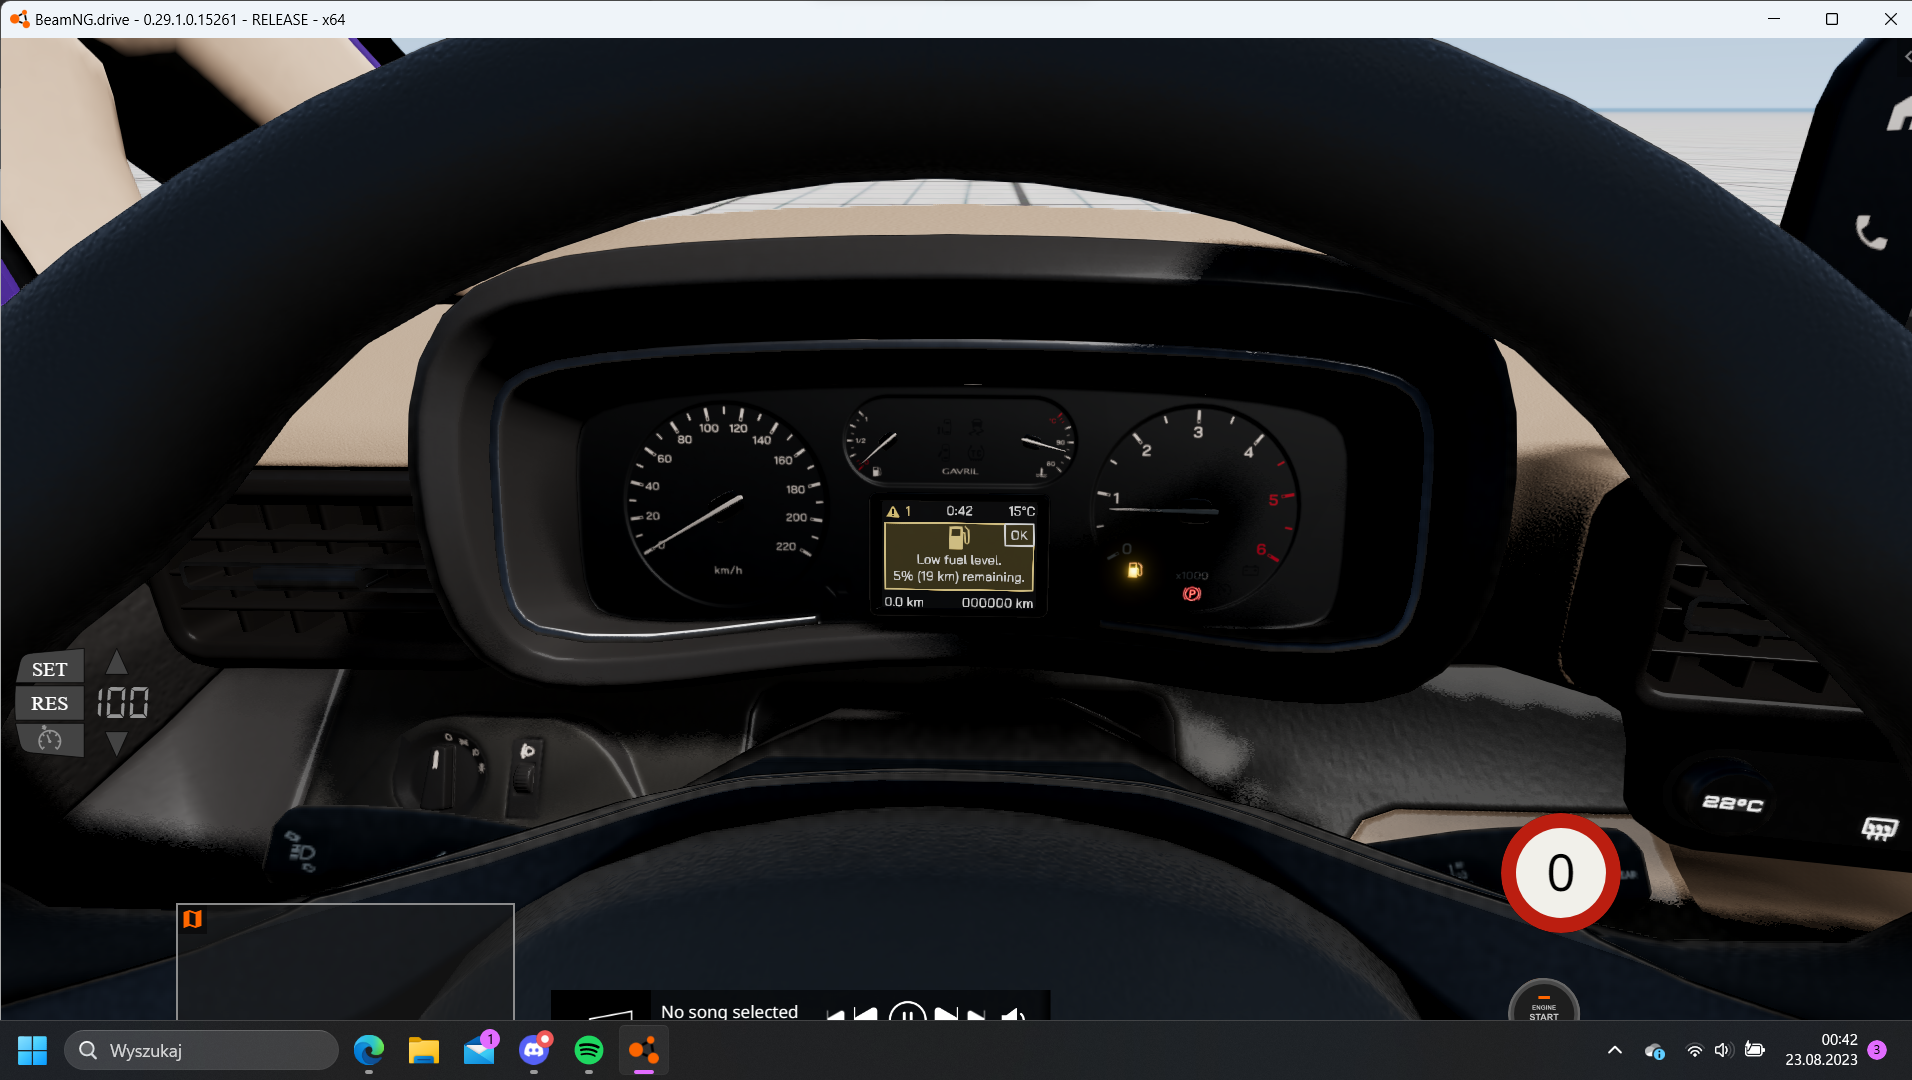Open Microsoft Edge from taskbar
1912x1080 pixels.
368,1050
